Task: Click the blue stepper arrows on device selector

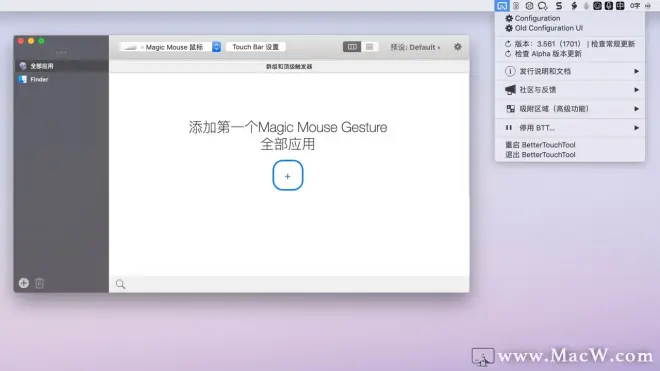Action: (216, 47)
